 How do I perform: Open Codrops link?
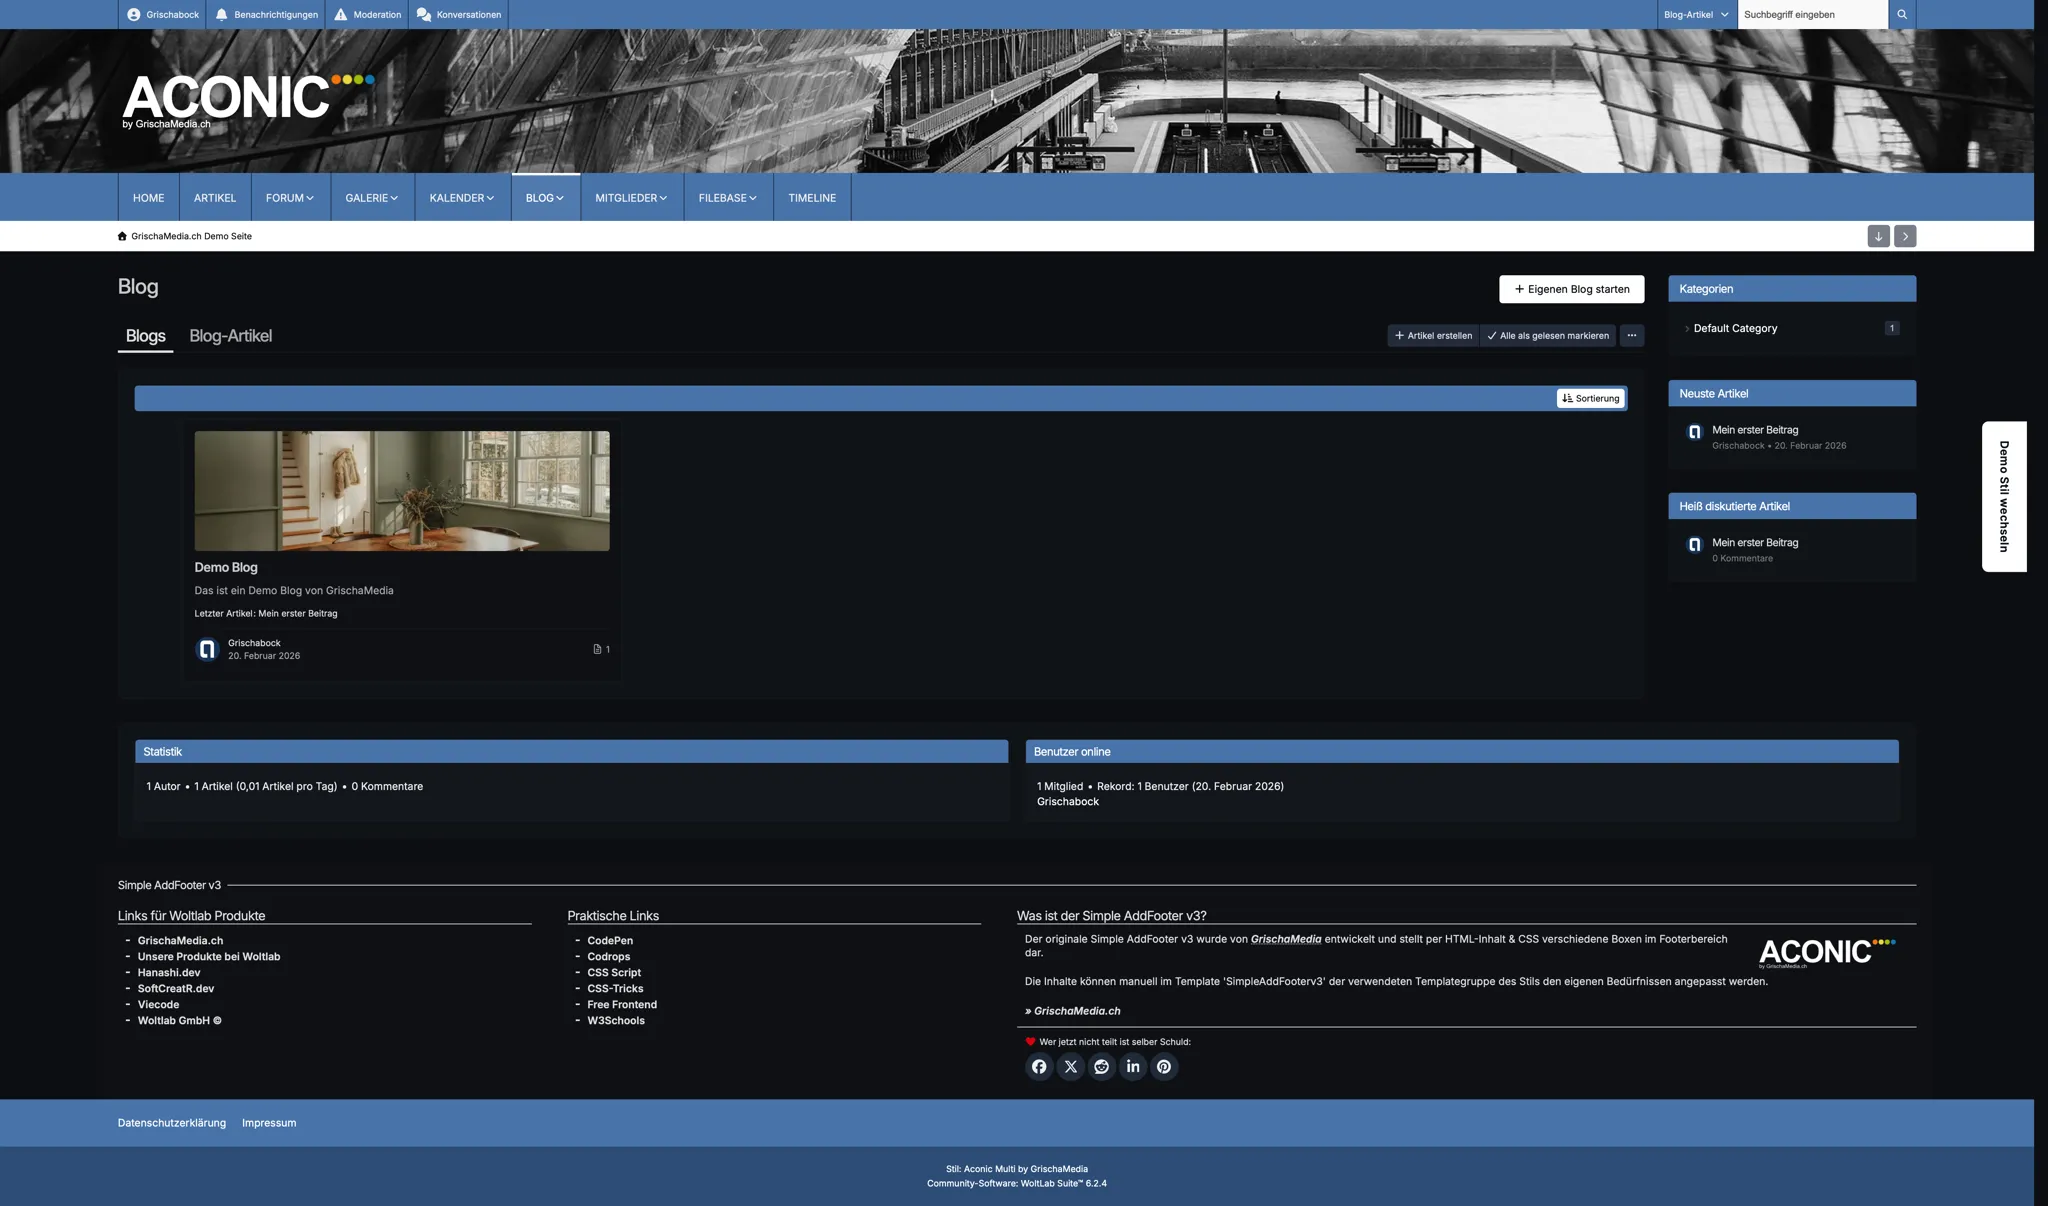point(609,957)
